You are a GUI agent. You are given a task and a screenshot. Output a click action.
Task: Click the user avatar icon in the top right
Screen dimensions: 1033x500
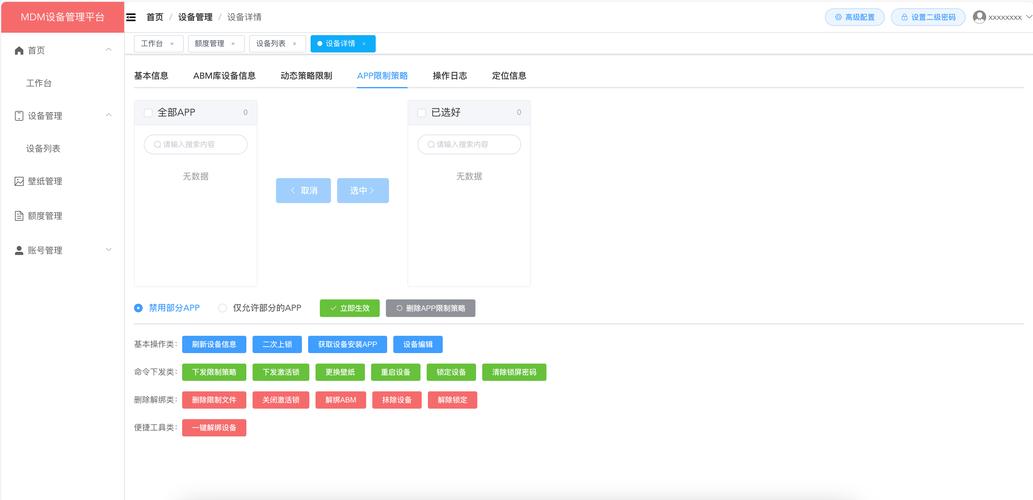tap(979, 17)
